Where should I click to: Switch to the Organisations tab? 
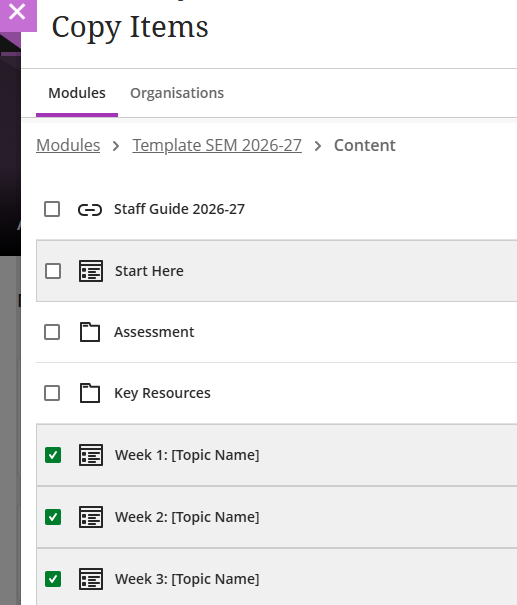[x=177, y=93]
